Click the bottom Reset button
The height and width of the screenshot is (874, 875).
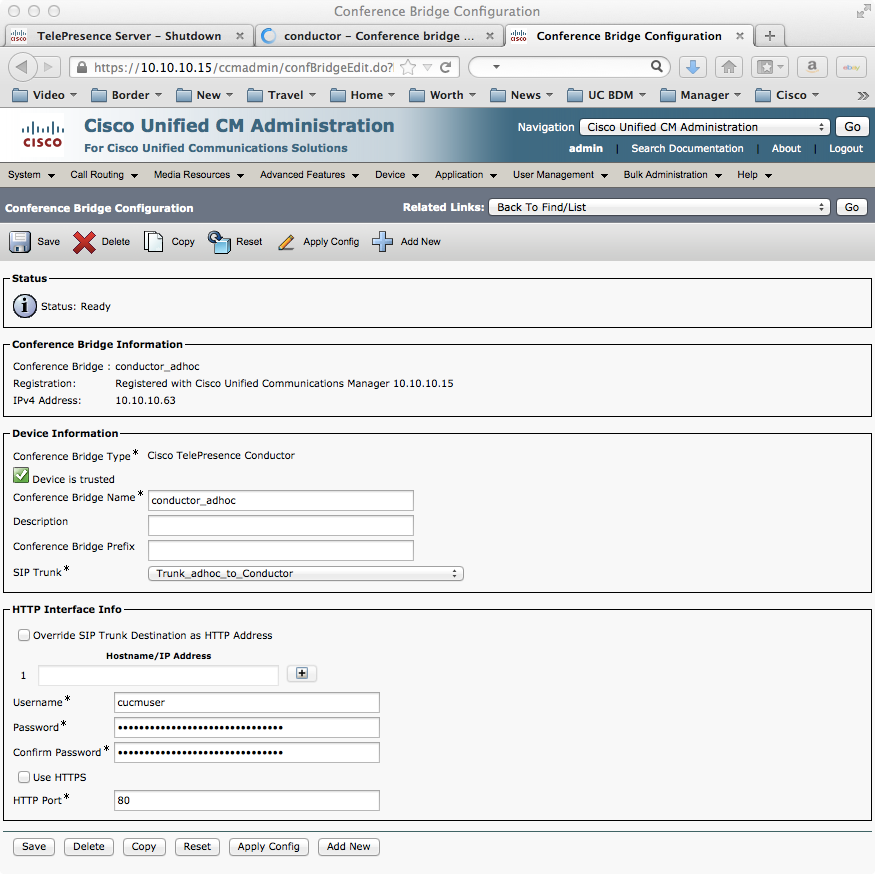(x=197, y=846)
